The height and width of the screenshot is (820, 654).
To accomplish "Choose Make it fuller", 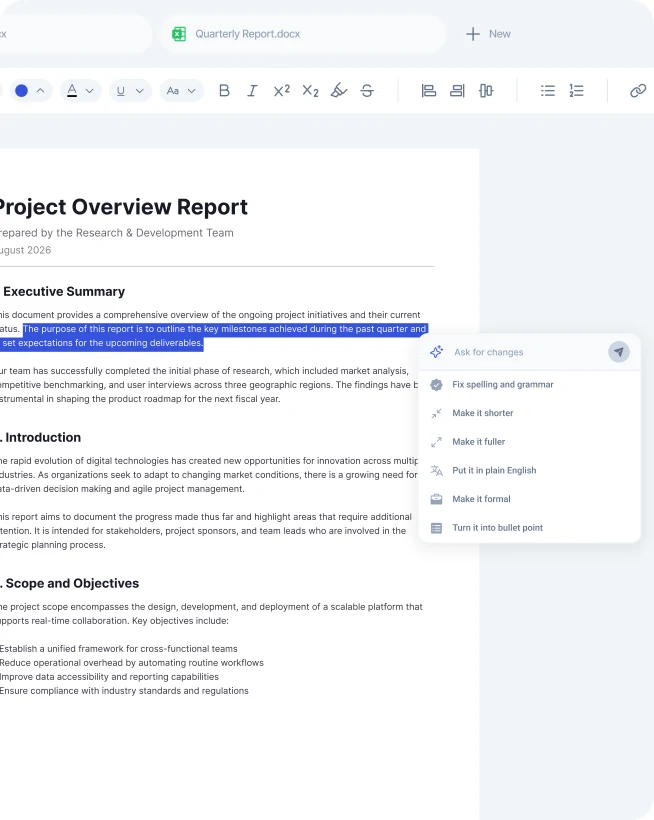I will click(530, 442).
